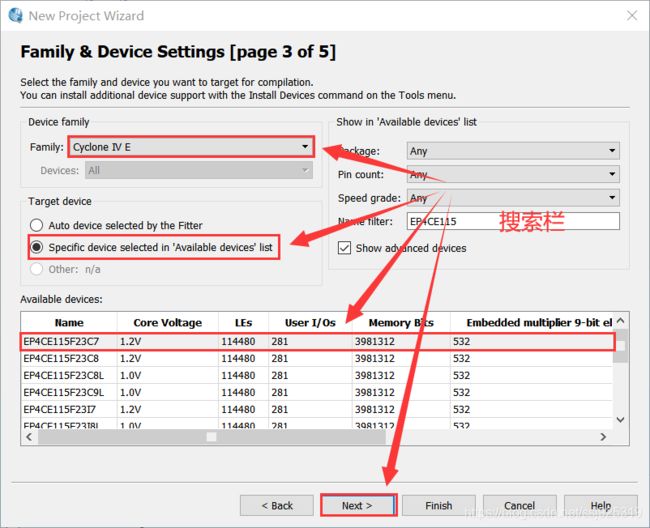650x528 pixels.
Task: Click 1.0V voltage of EP4CE115F23C9L row
Action: 131,392
